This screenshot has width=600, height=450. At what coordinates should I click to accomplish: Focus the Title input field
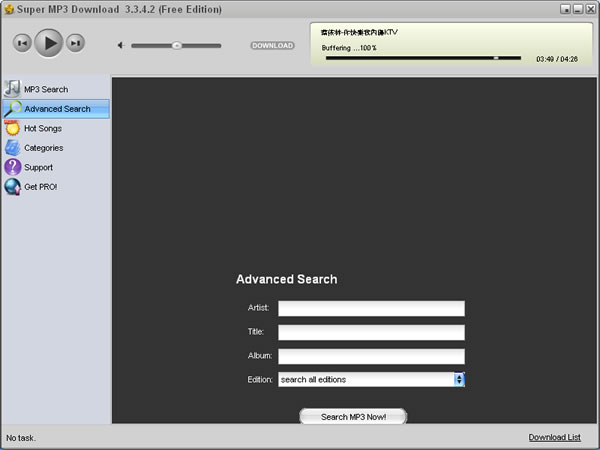(x=371, y=333)
